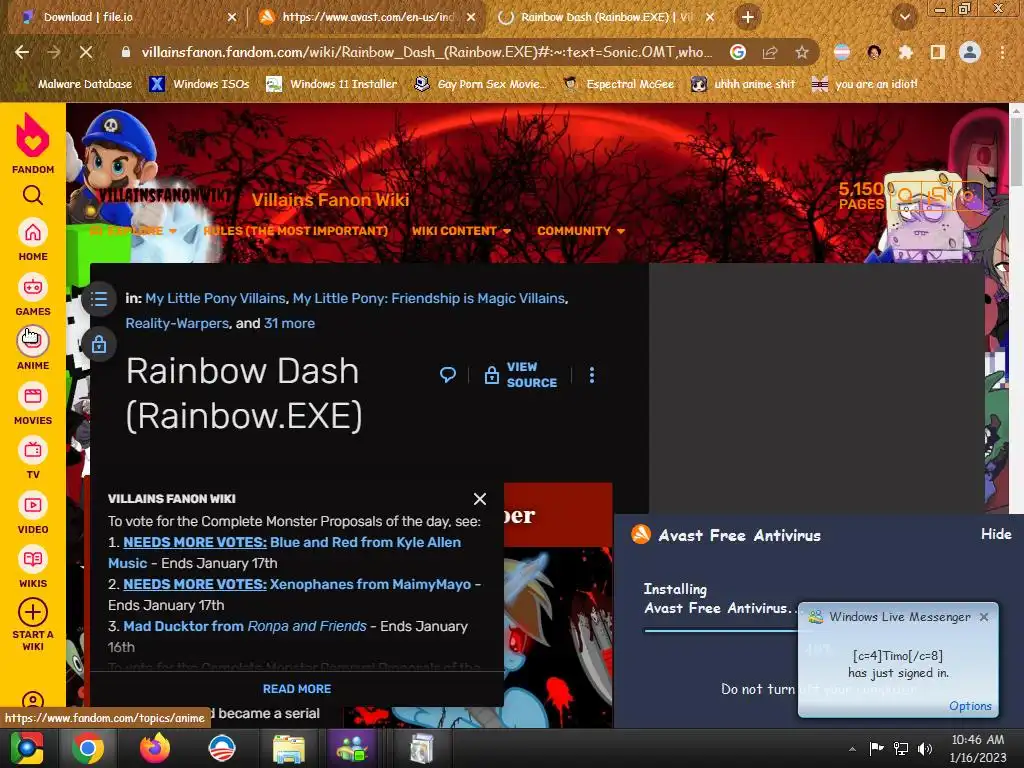Open the article comments bubble icon
Image resolution: width=1024 pixels, height=768 pixels.
447,375
